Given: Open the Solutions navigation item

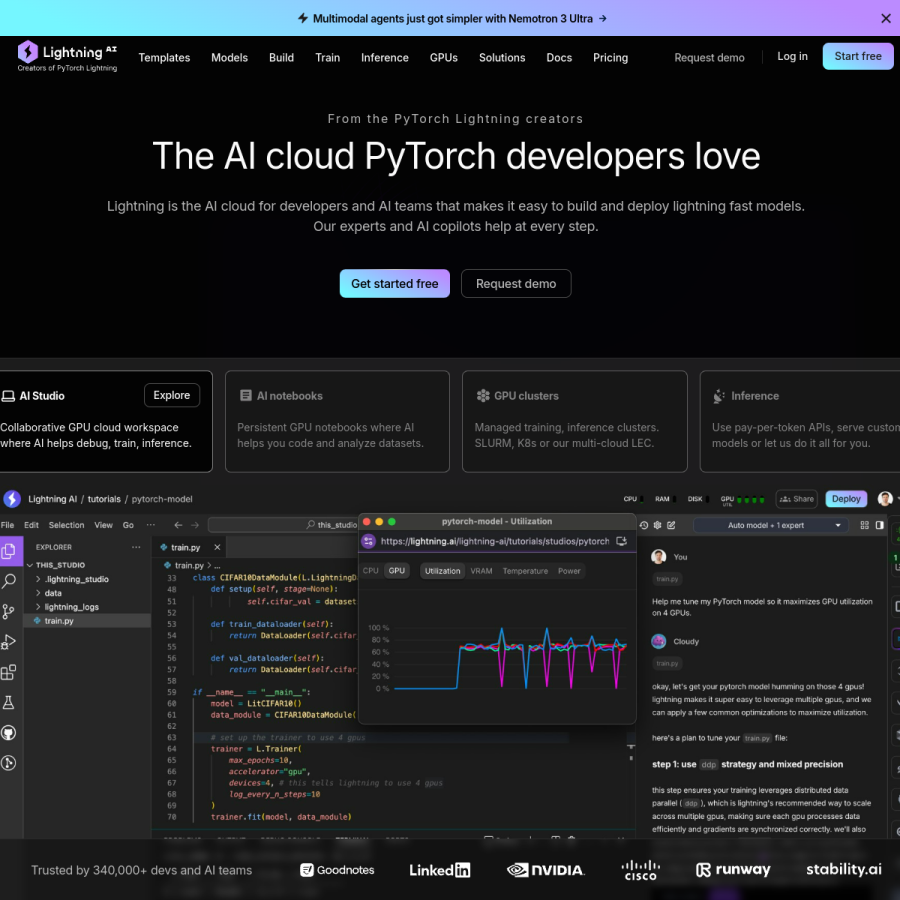Looking at the screenshot, I should (502, 57).
